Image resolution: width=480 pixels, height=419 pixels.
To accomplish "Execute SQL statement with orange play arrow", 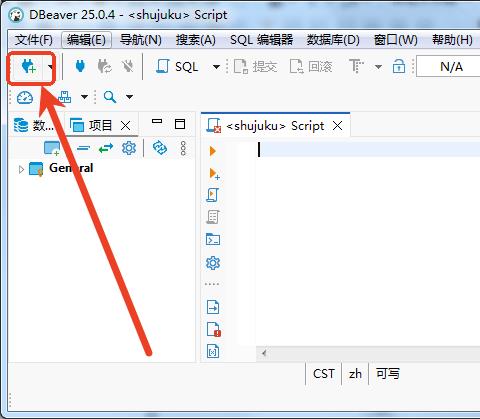I will [x=213, y=151].
